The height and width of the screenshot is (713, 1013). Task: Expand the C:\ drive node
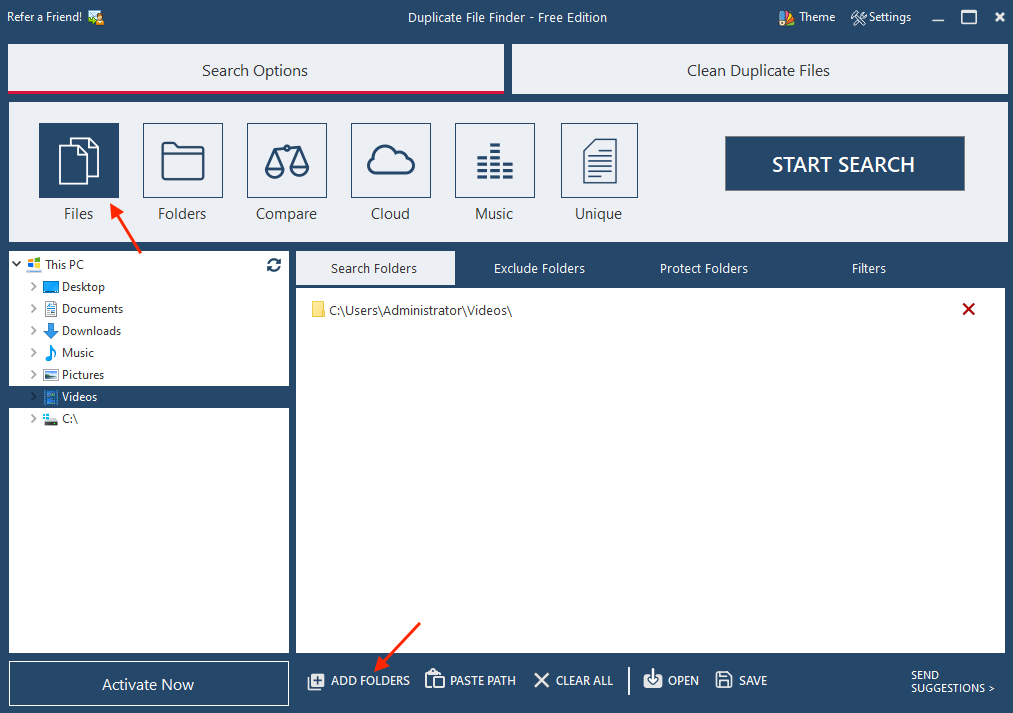(34, 419)
